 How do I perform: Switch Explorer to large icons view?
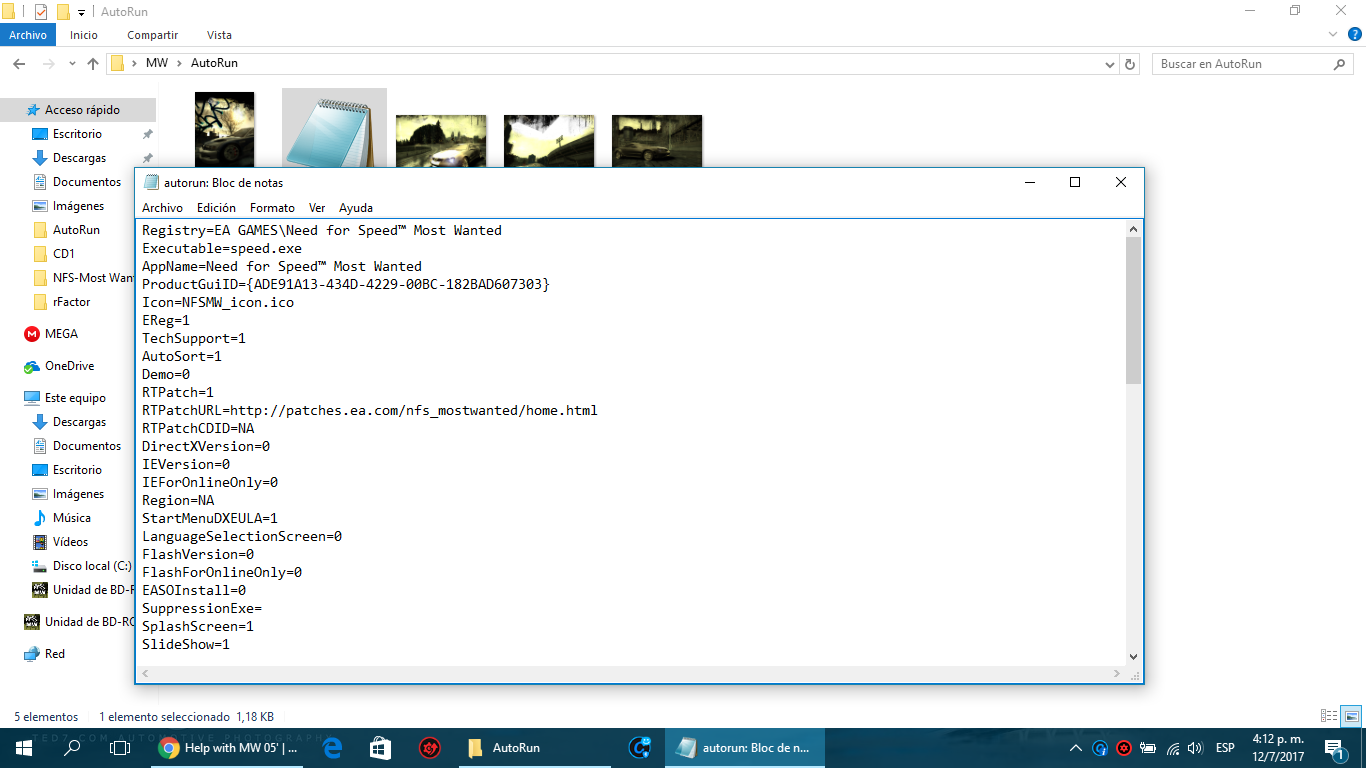(x=1351, y=716)
